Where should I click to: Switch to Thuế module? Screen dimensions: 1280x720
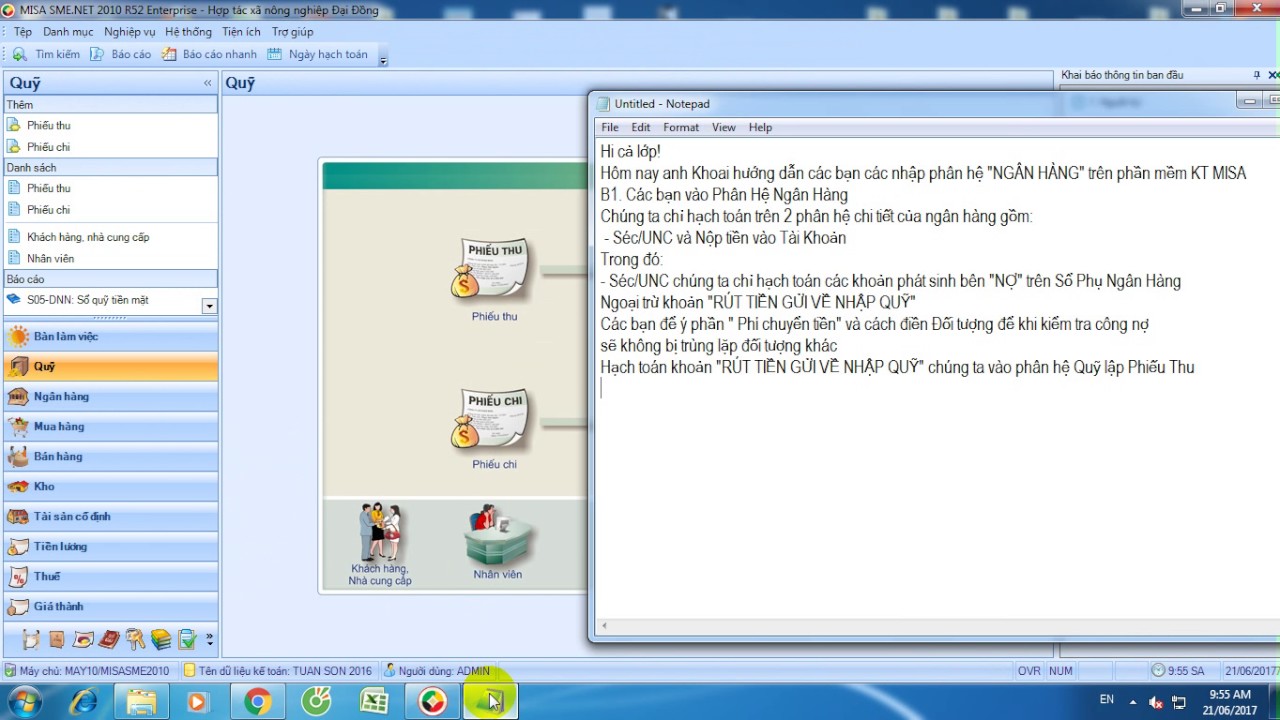tap(110, 577)
